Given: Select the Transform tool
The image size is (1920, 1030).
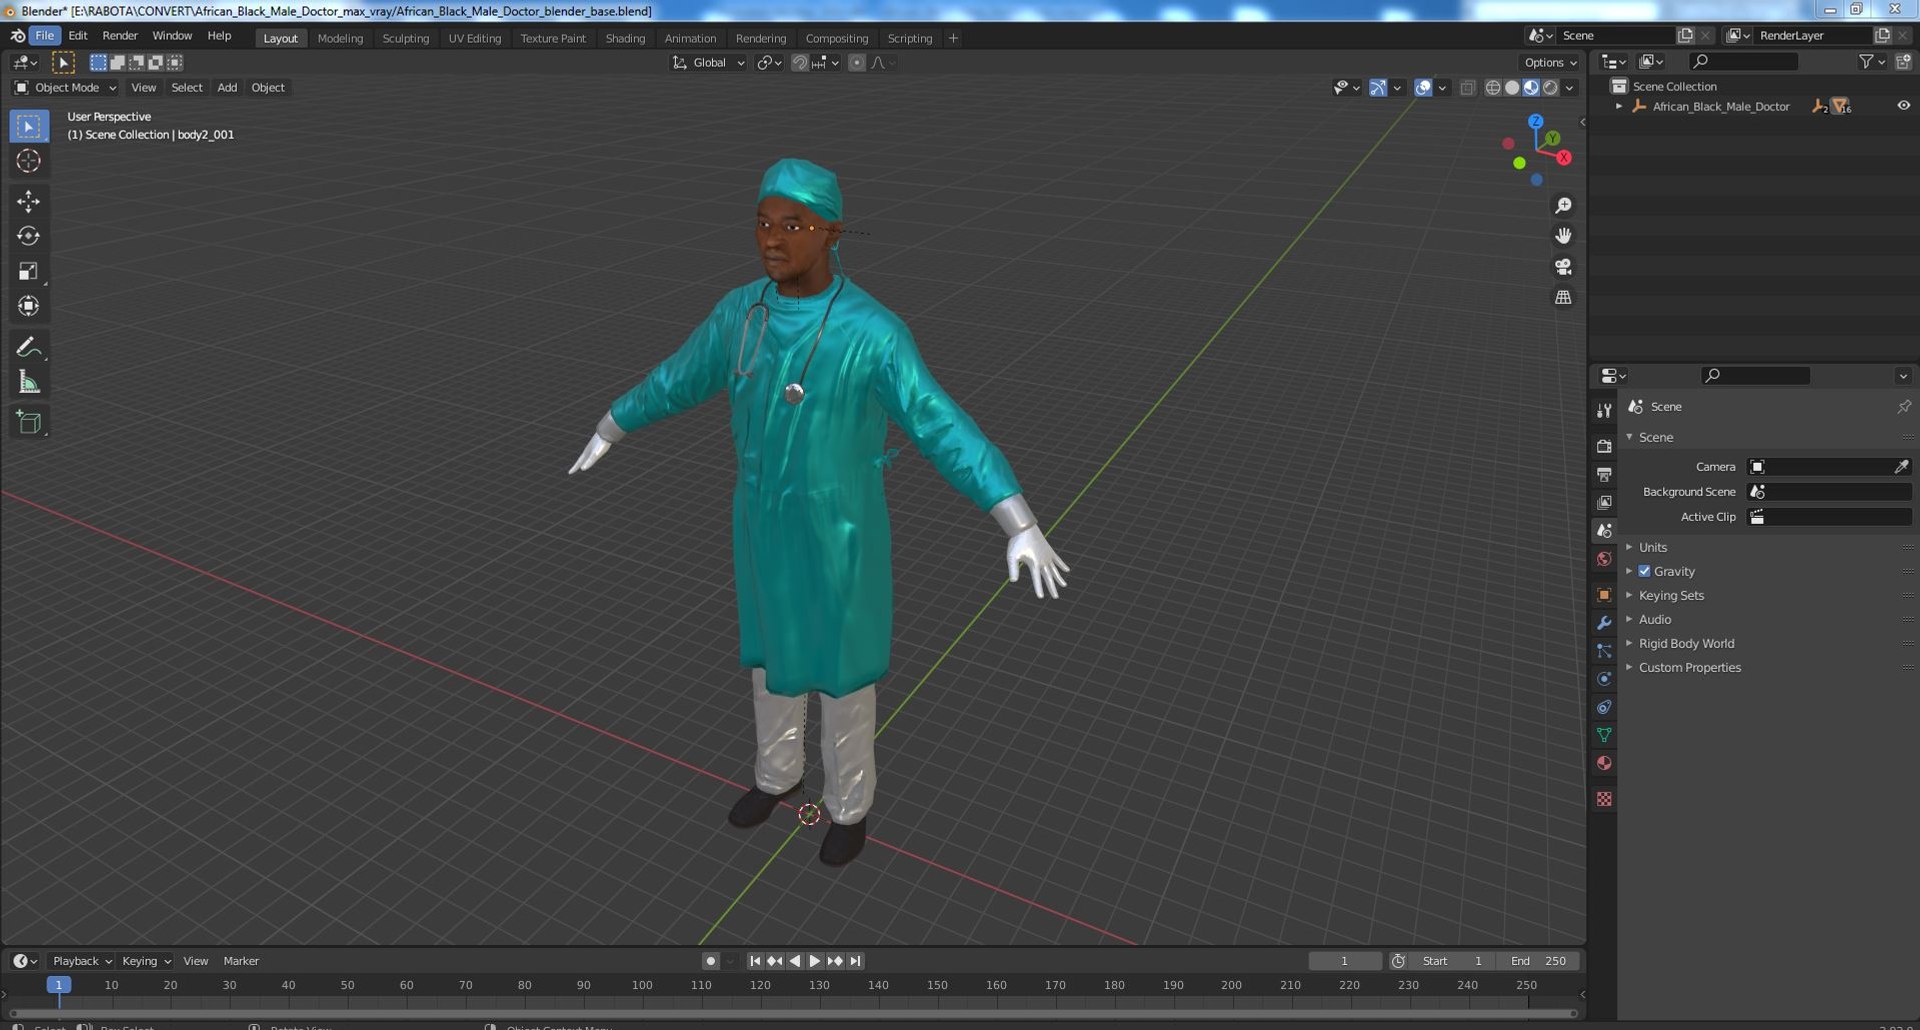Looking at the screenshot, I should pyautogui.click(x=28, y=306).
